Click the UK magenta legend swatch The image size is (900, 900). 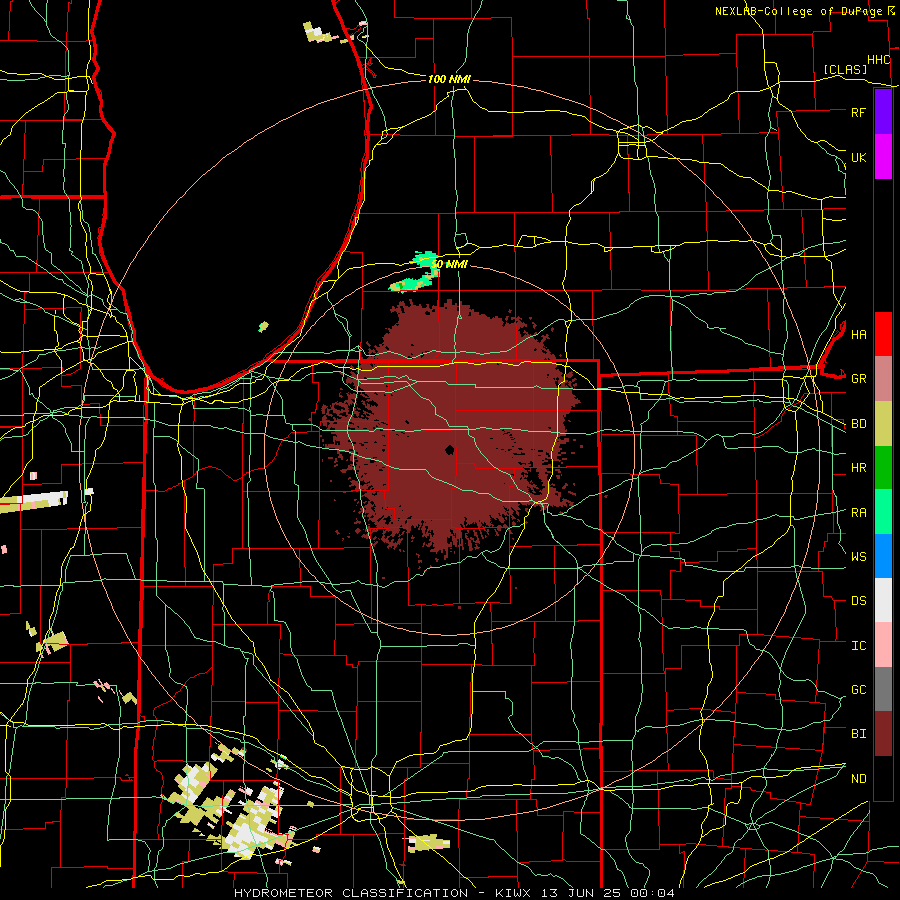883,157
